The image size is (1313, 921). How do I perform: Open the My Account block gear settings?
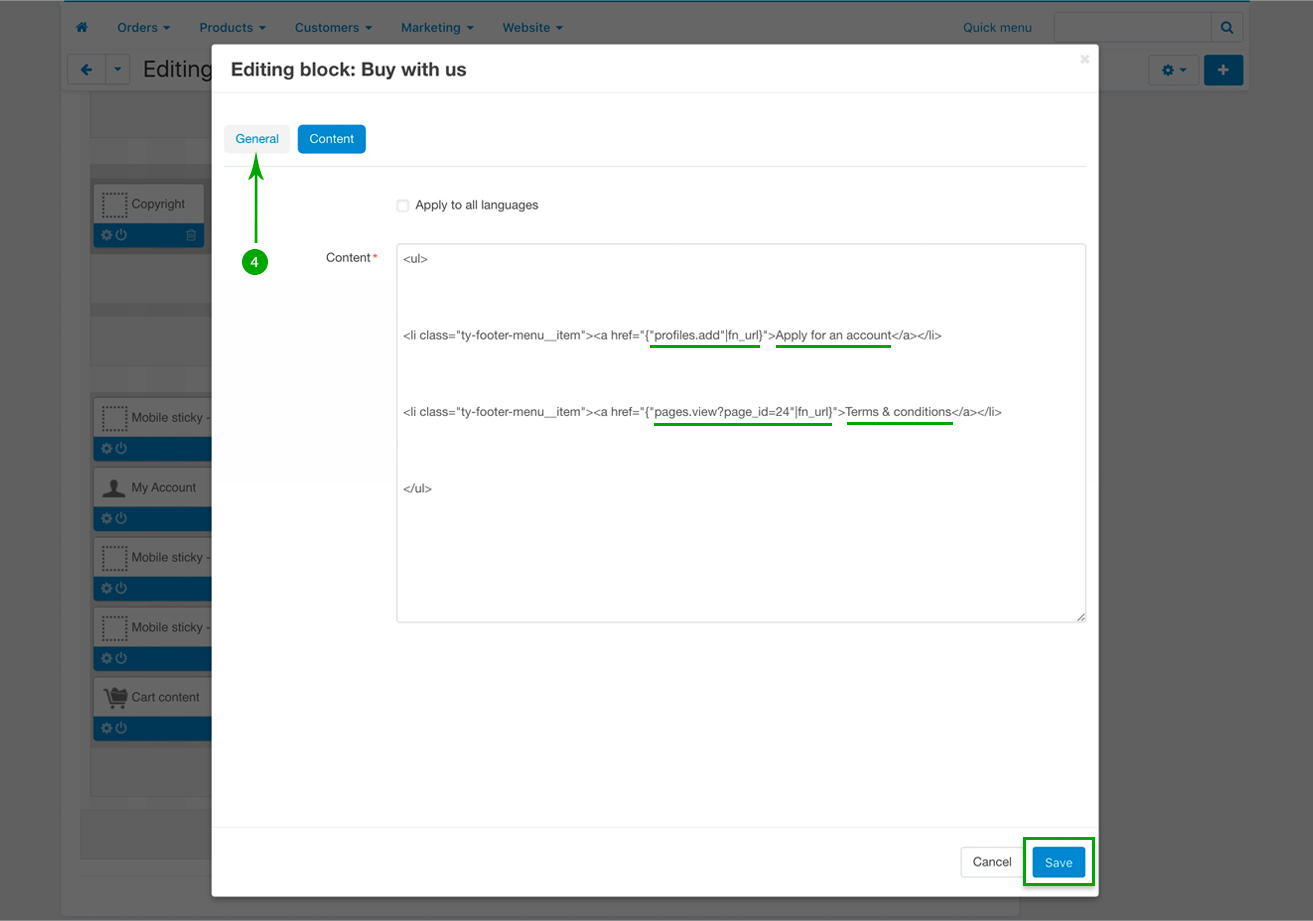coord(106,518)
